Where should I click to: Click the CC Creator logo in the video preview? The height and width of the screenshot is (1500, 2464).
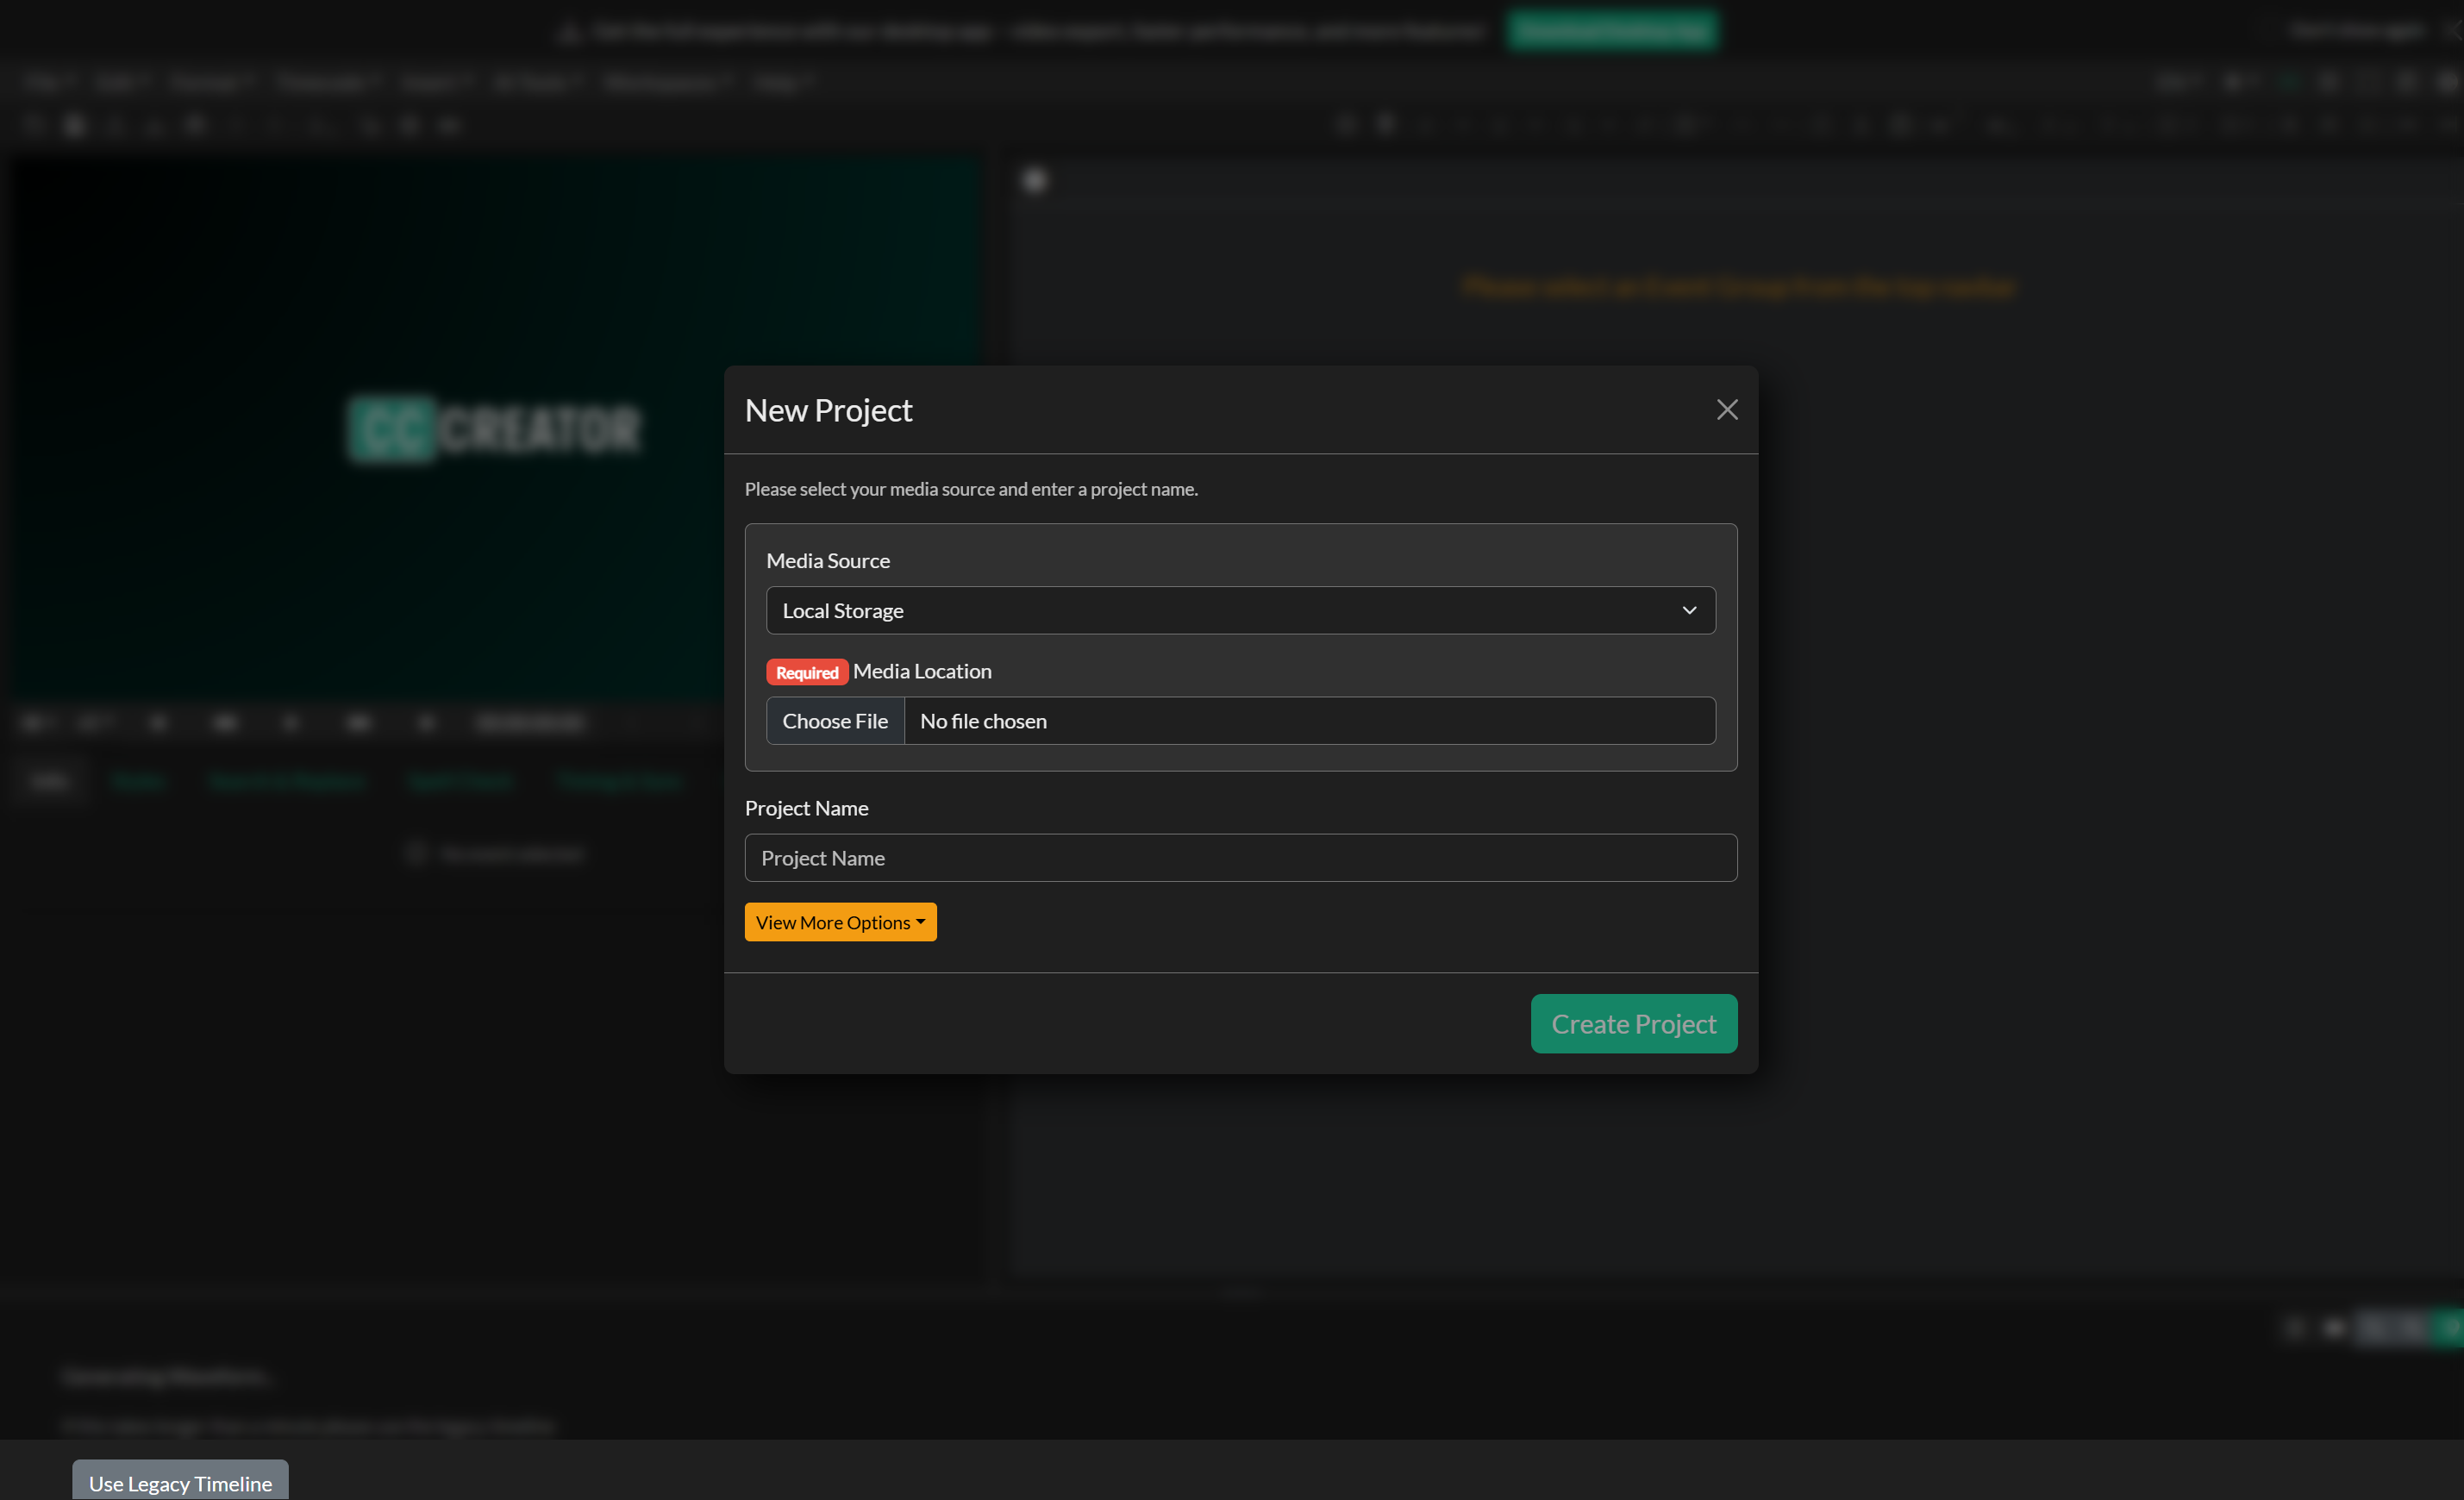tap(494, 429)
